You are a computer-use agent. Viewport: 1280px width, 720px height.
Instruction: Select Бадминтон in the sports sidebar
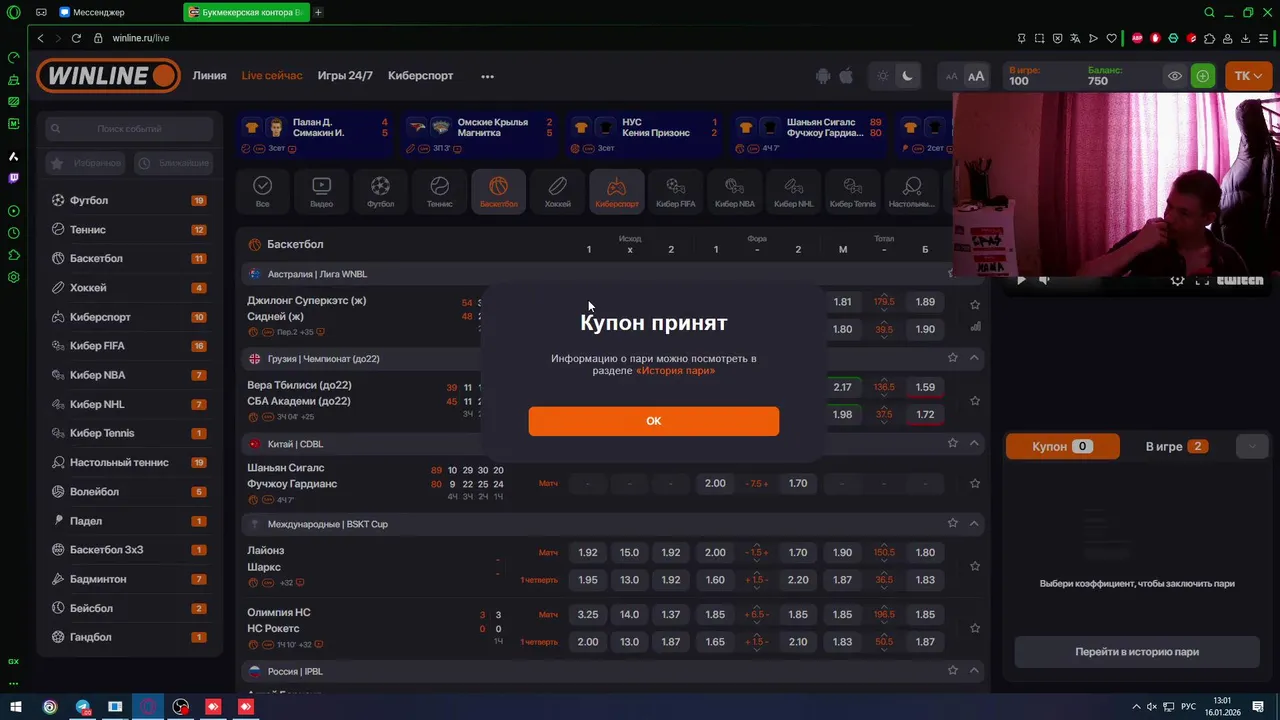coord(129,579)
